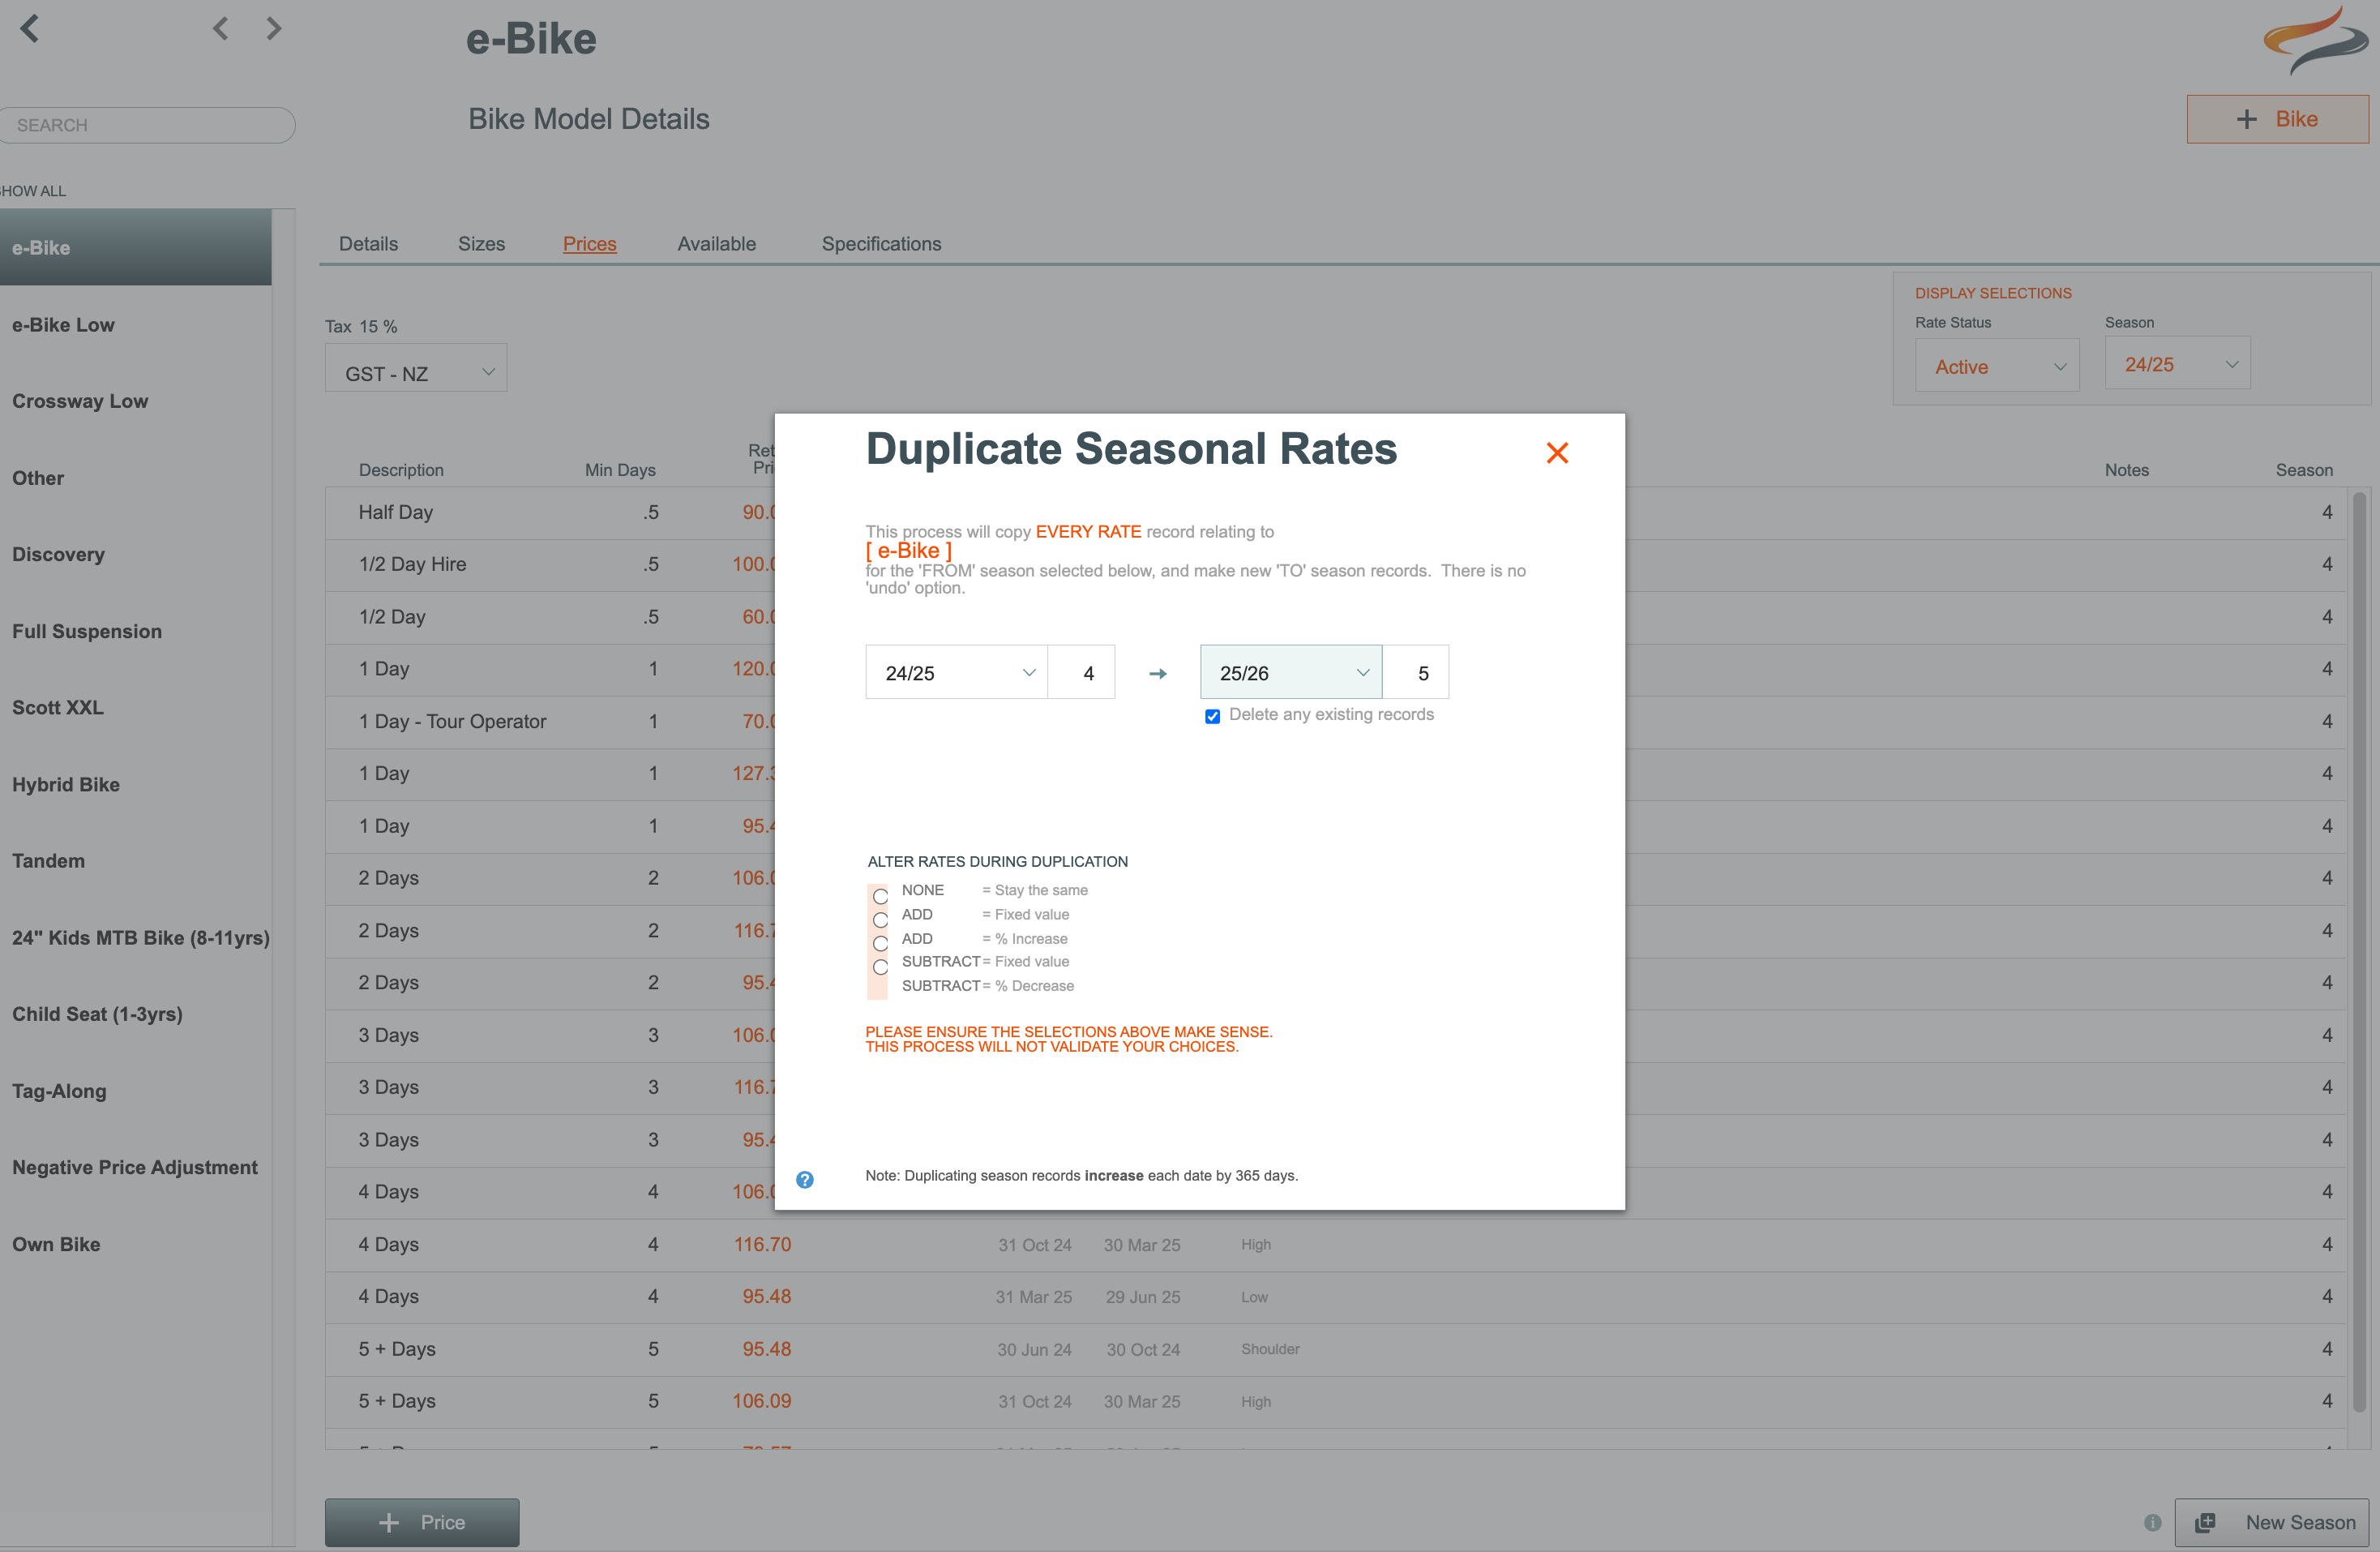Select e-Bike Low in the sidebar

[135, 324]
